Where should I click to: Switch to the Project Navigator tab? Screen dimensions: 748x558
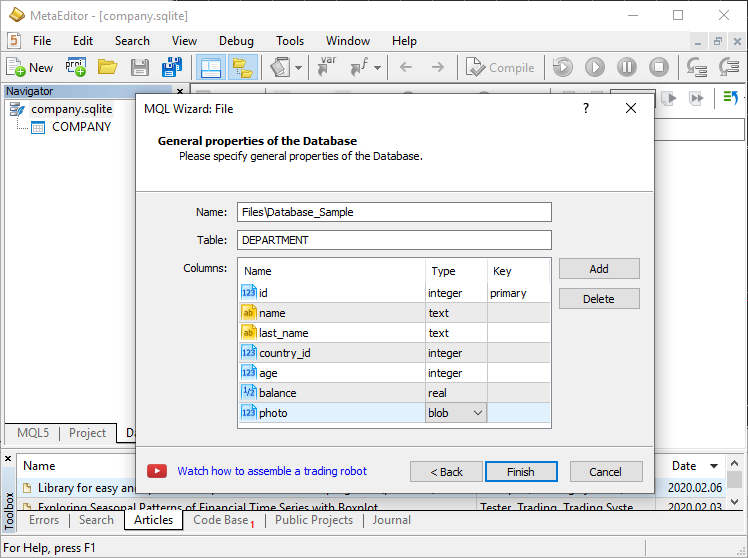(87, 433)
